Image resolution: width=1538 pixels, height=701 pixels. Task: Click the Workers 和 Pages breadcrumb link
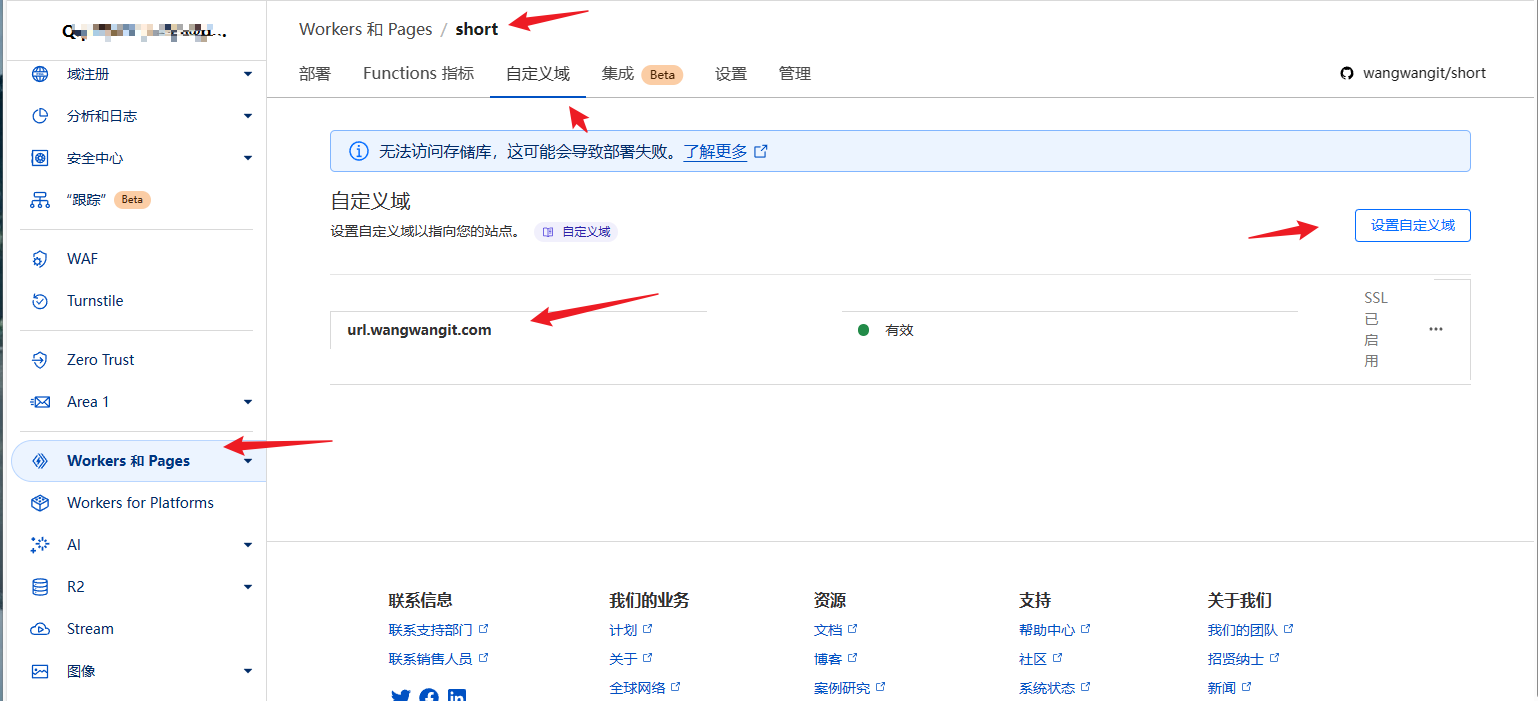click(365, 29)
